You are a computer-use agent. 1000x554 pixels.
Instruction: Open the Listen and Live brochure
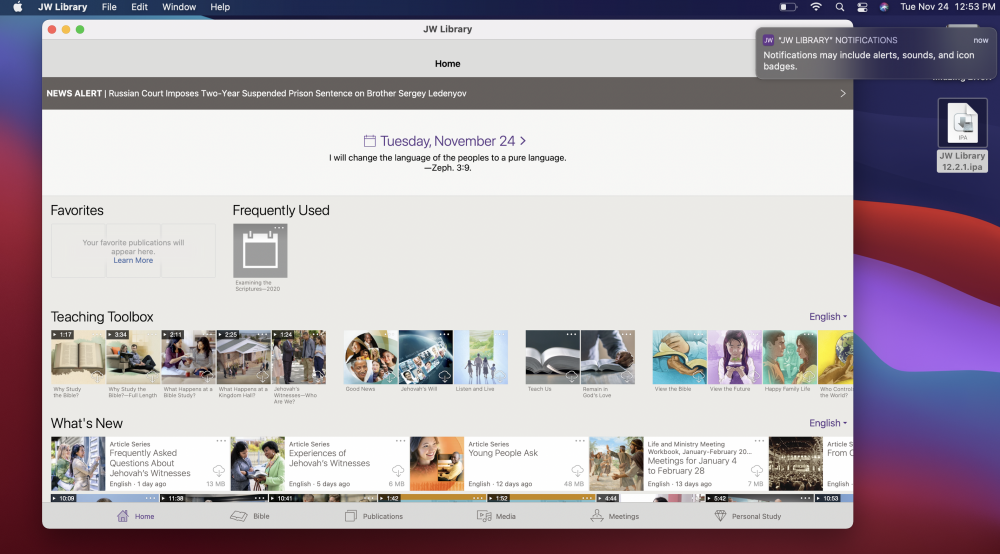[x=481, y=357]
